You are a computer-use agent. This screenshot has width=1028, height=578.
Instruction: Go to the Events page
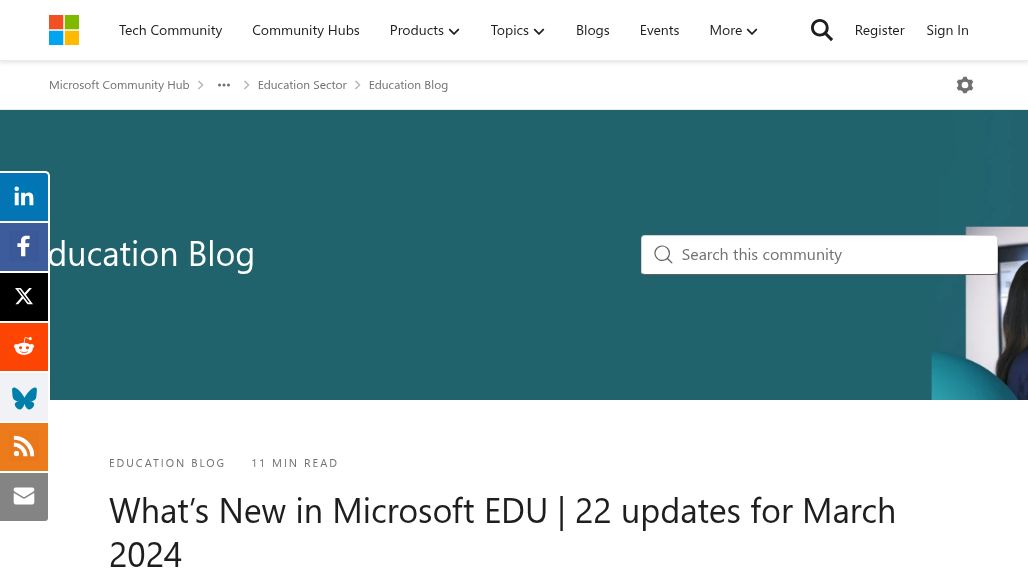click(x=659, y=30)
